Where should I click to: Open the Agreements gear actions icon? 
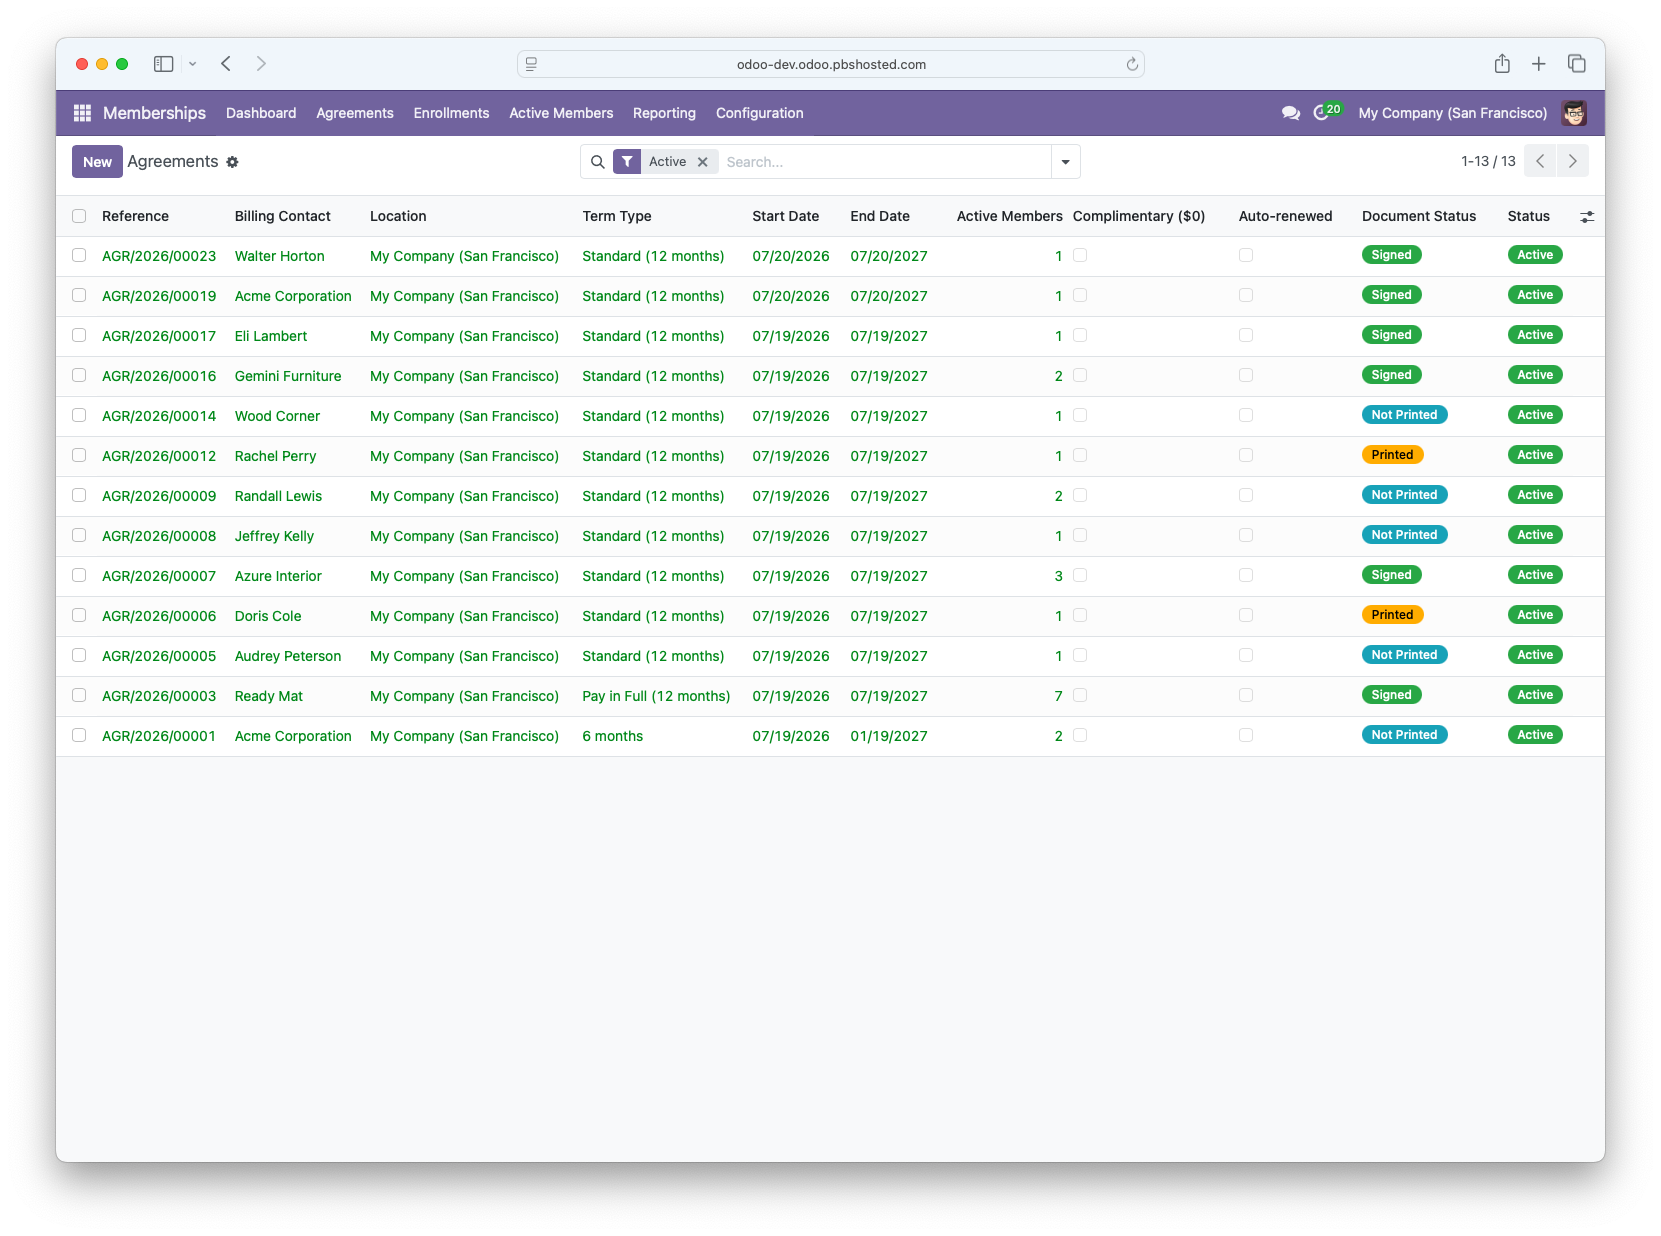[232, 162]
